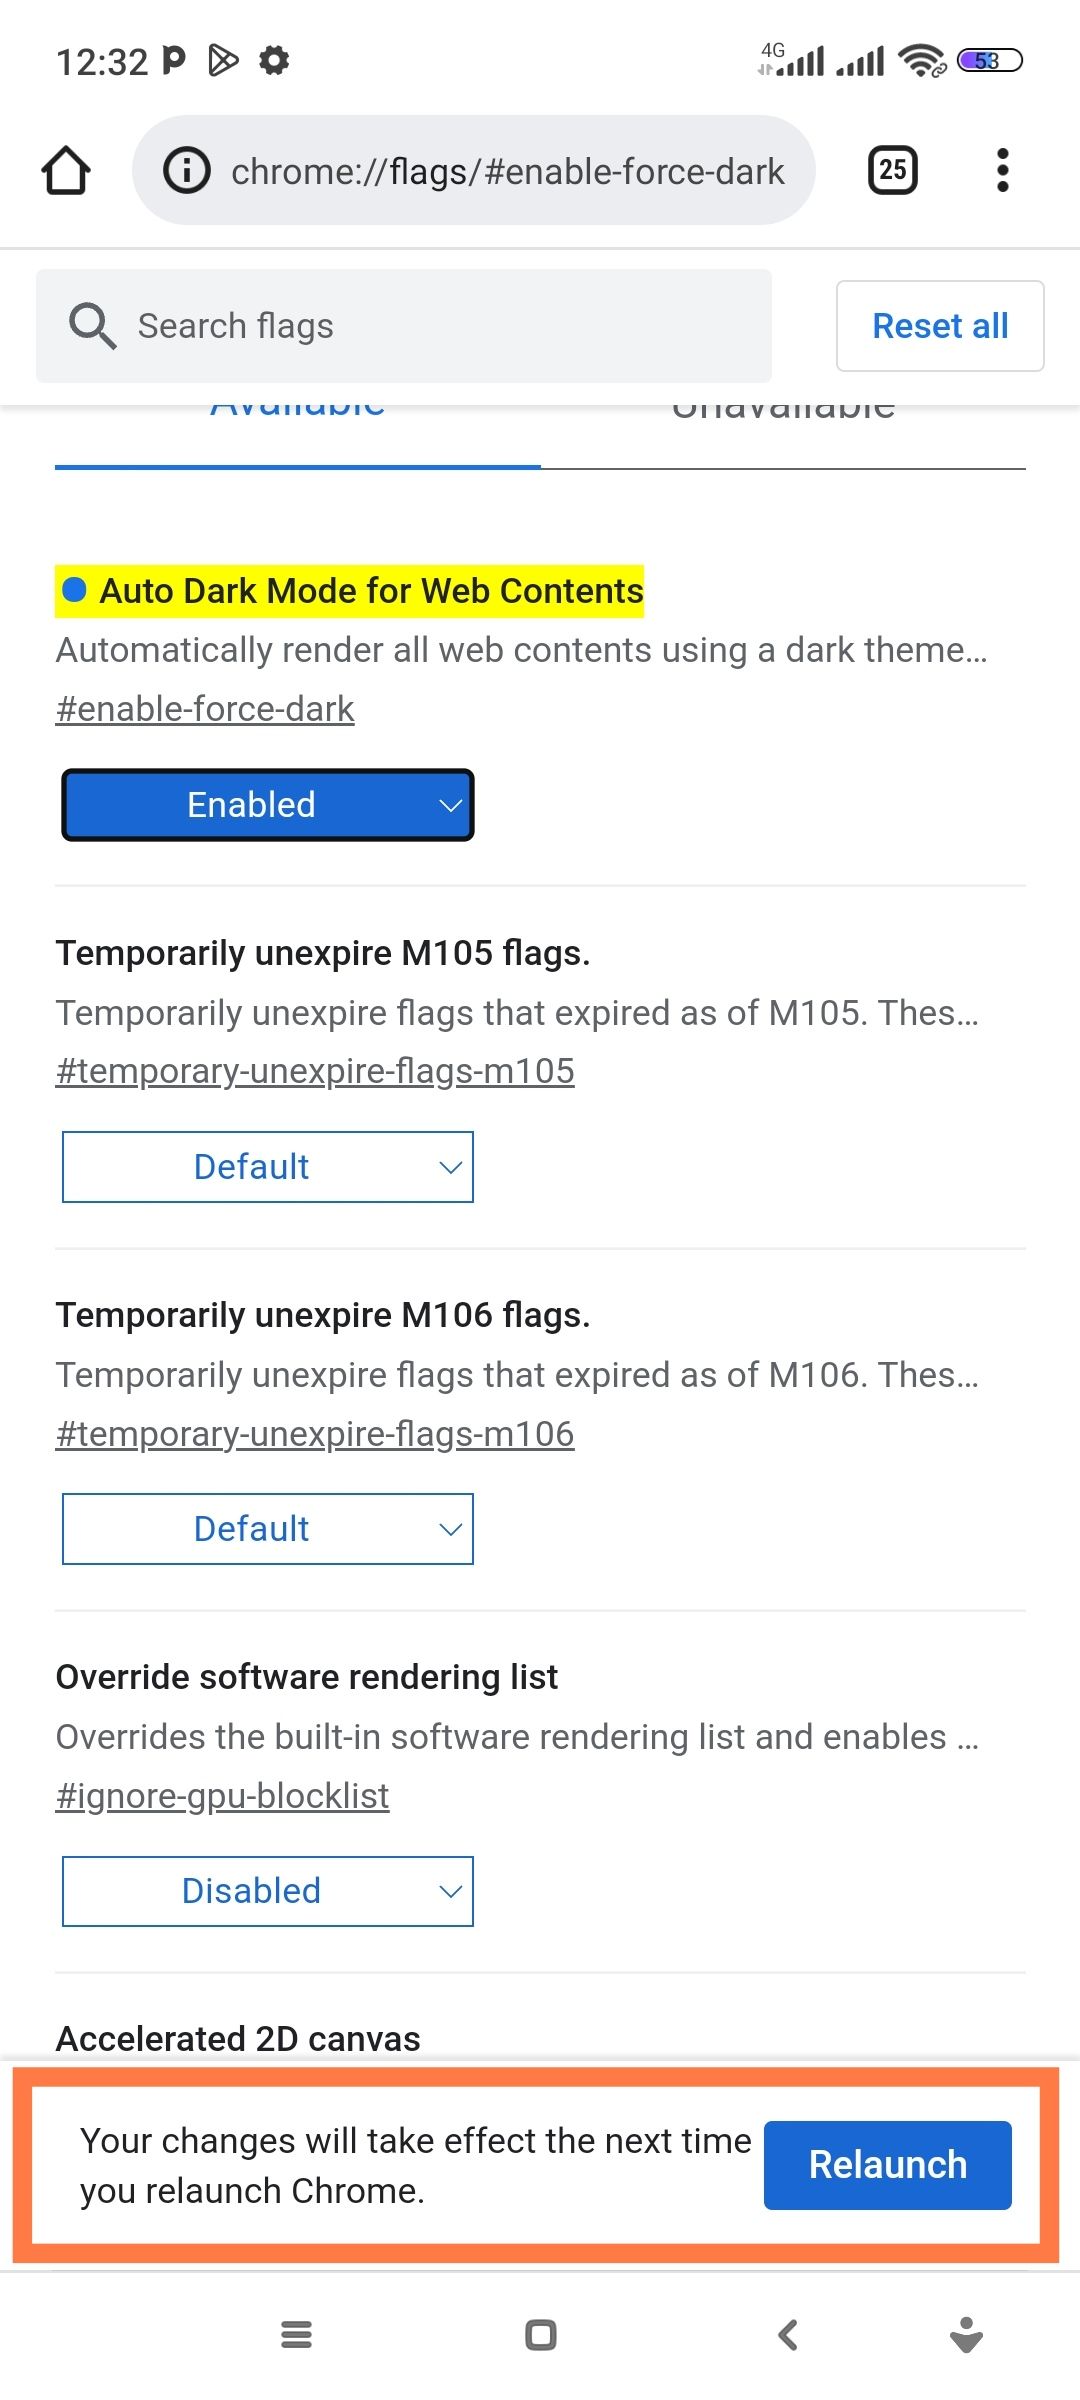Screen dimensions: 1080x2400
Task: Open the Override software rendering Disabled dropdown
Action: point(268,1891)
